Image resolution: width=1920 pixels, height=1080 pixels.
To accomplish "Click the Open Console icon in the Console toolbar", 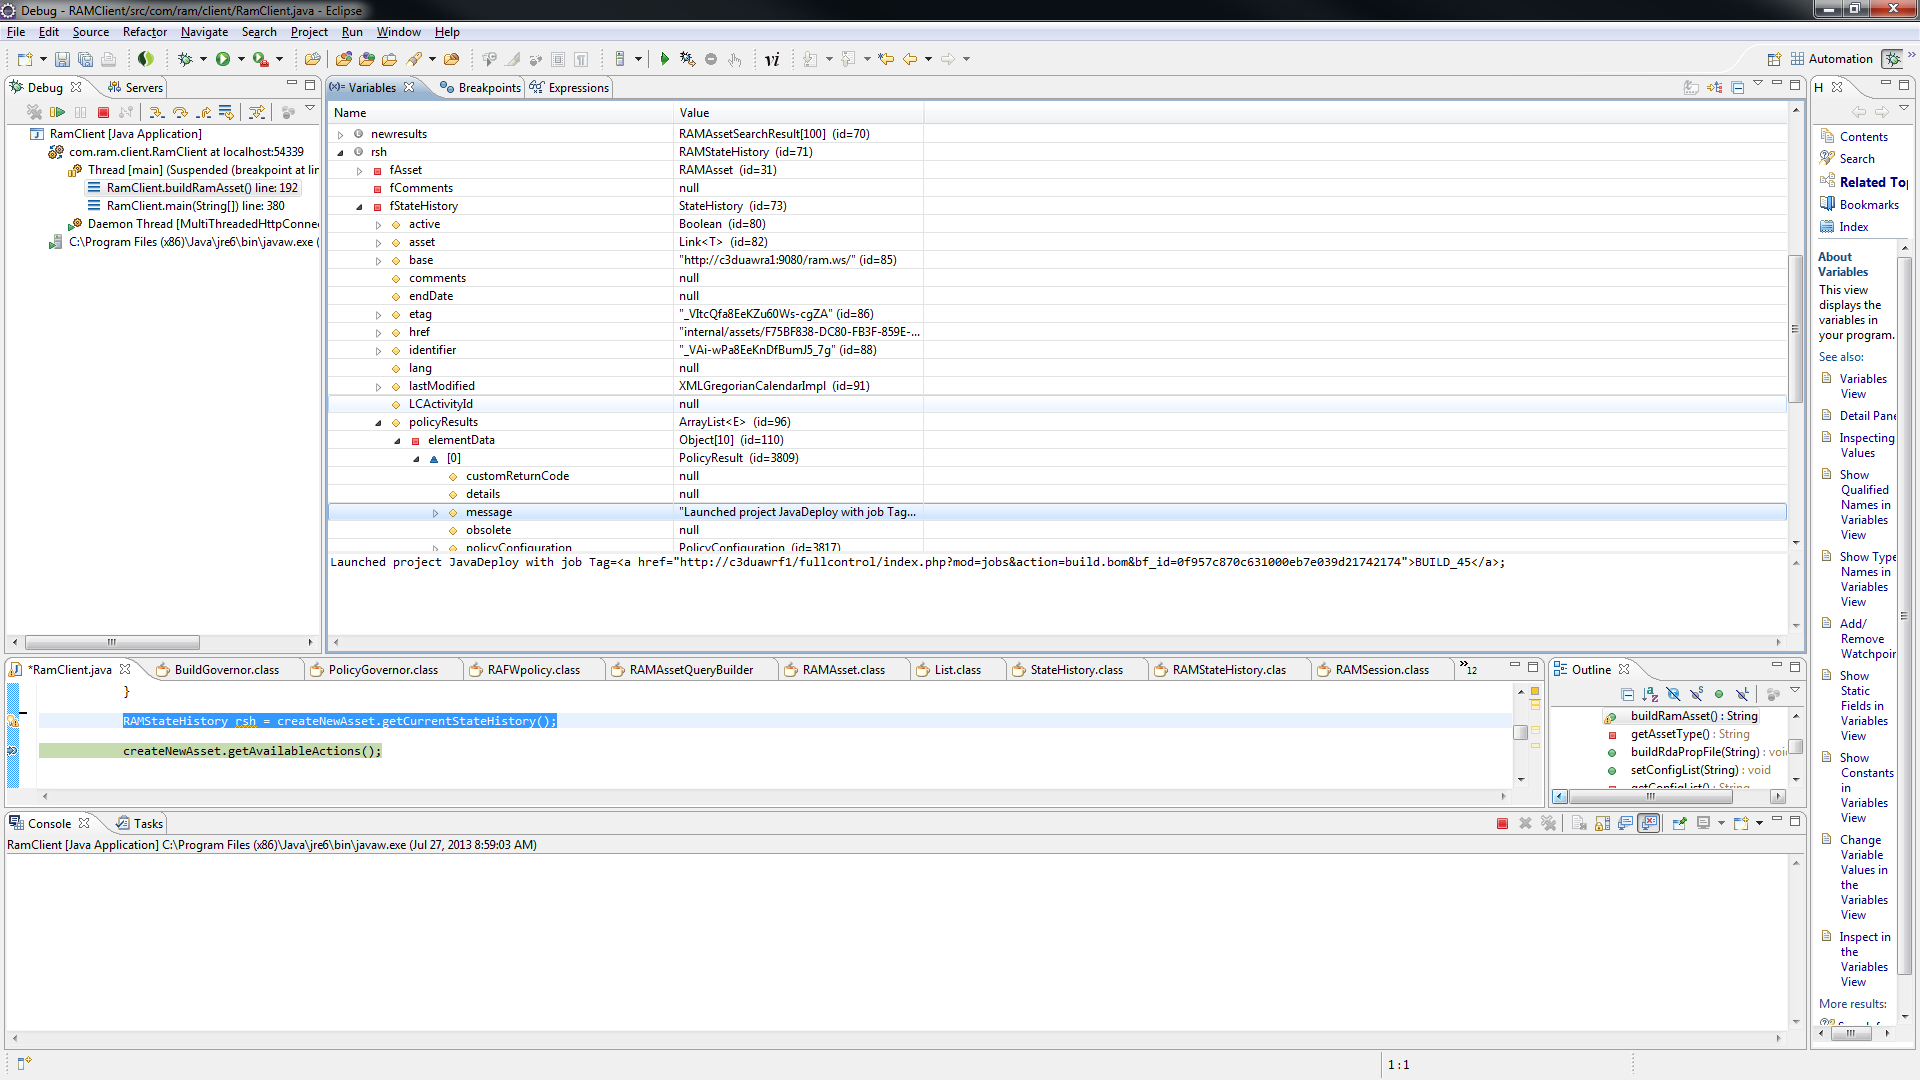I will pos(1741,824).
